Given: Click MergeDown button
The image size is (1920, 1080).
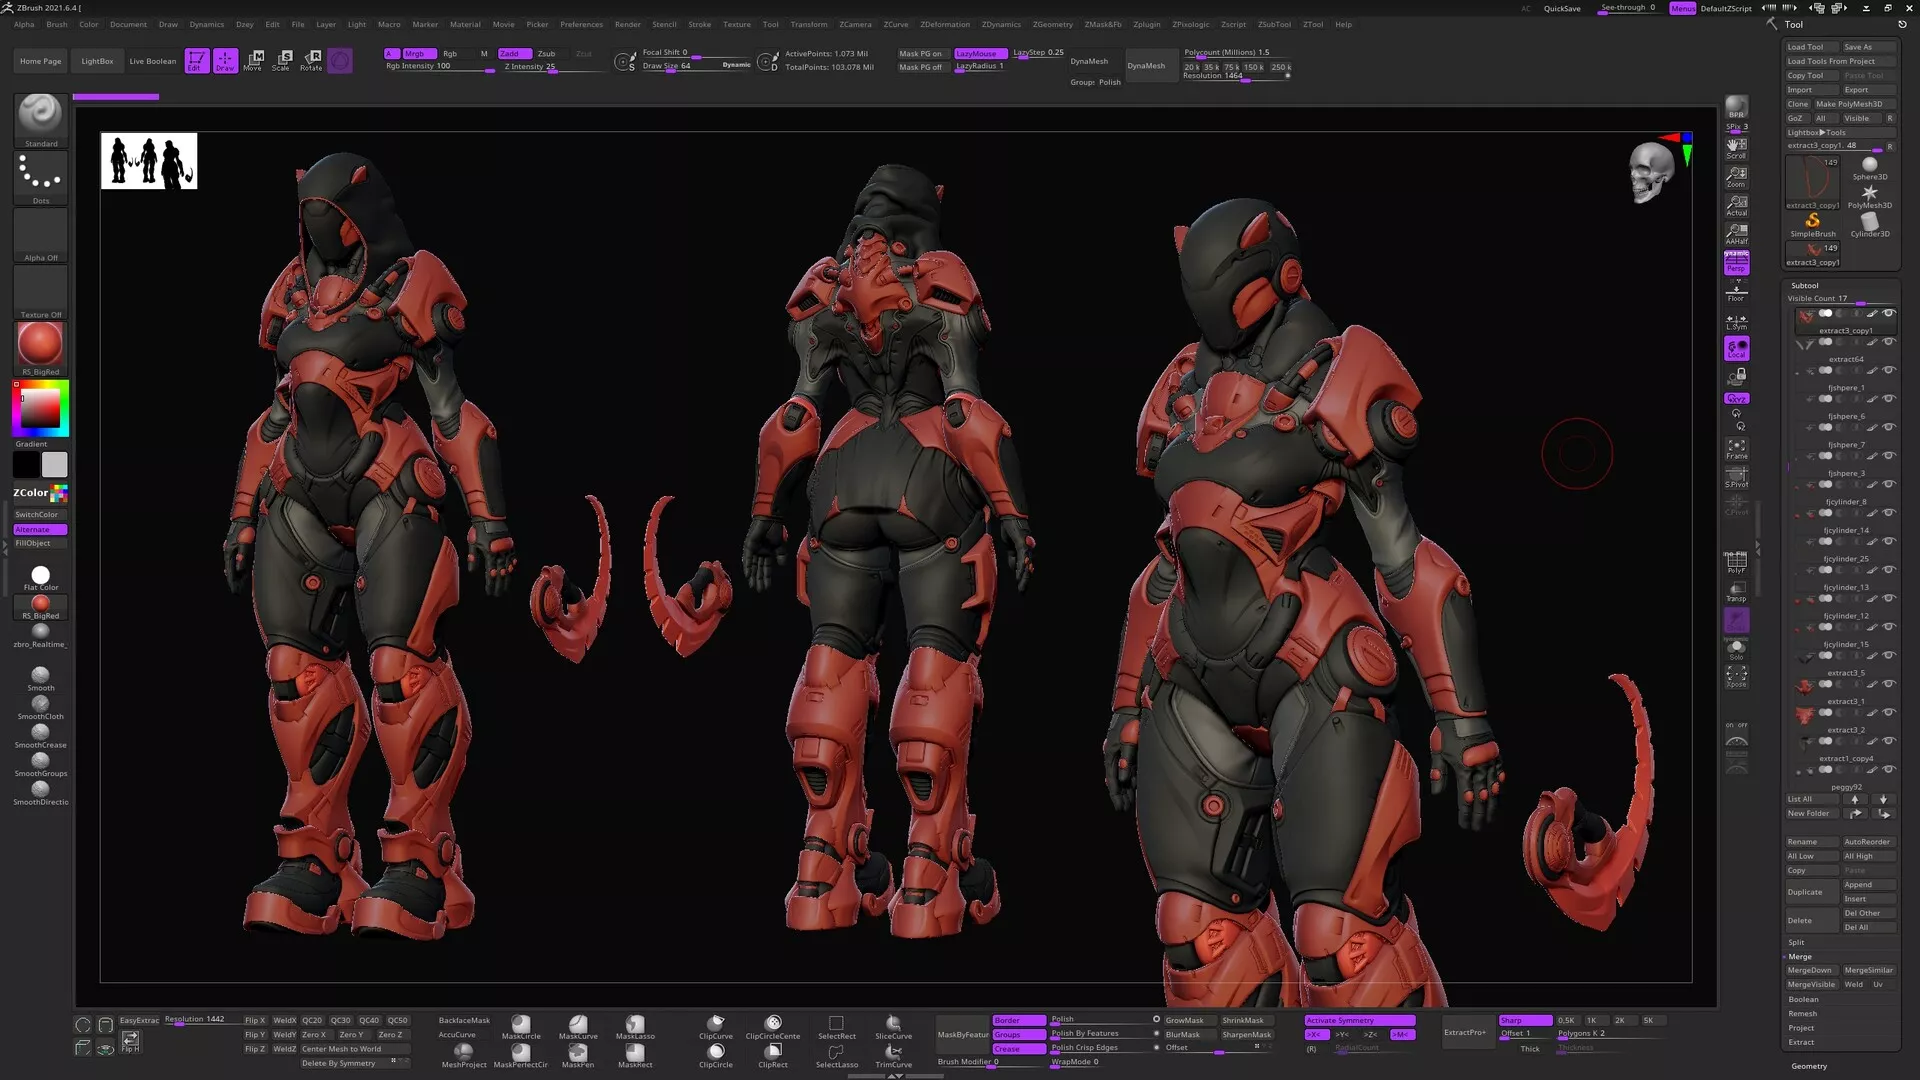Looking at the screenshot, I should (x=1810, y=970).
